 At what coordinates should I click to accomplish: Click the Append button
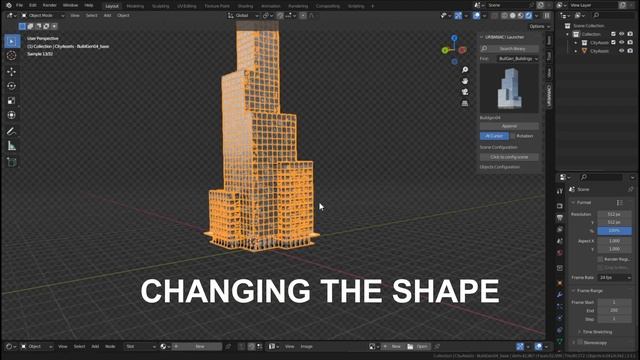pos(509,126)
